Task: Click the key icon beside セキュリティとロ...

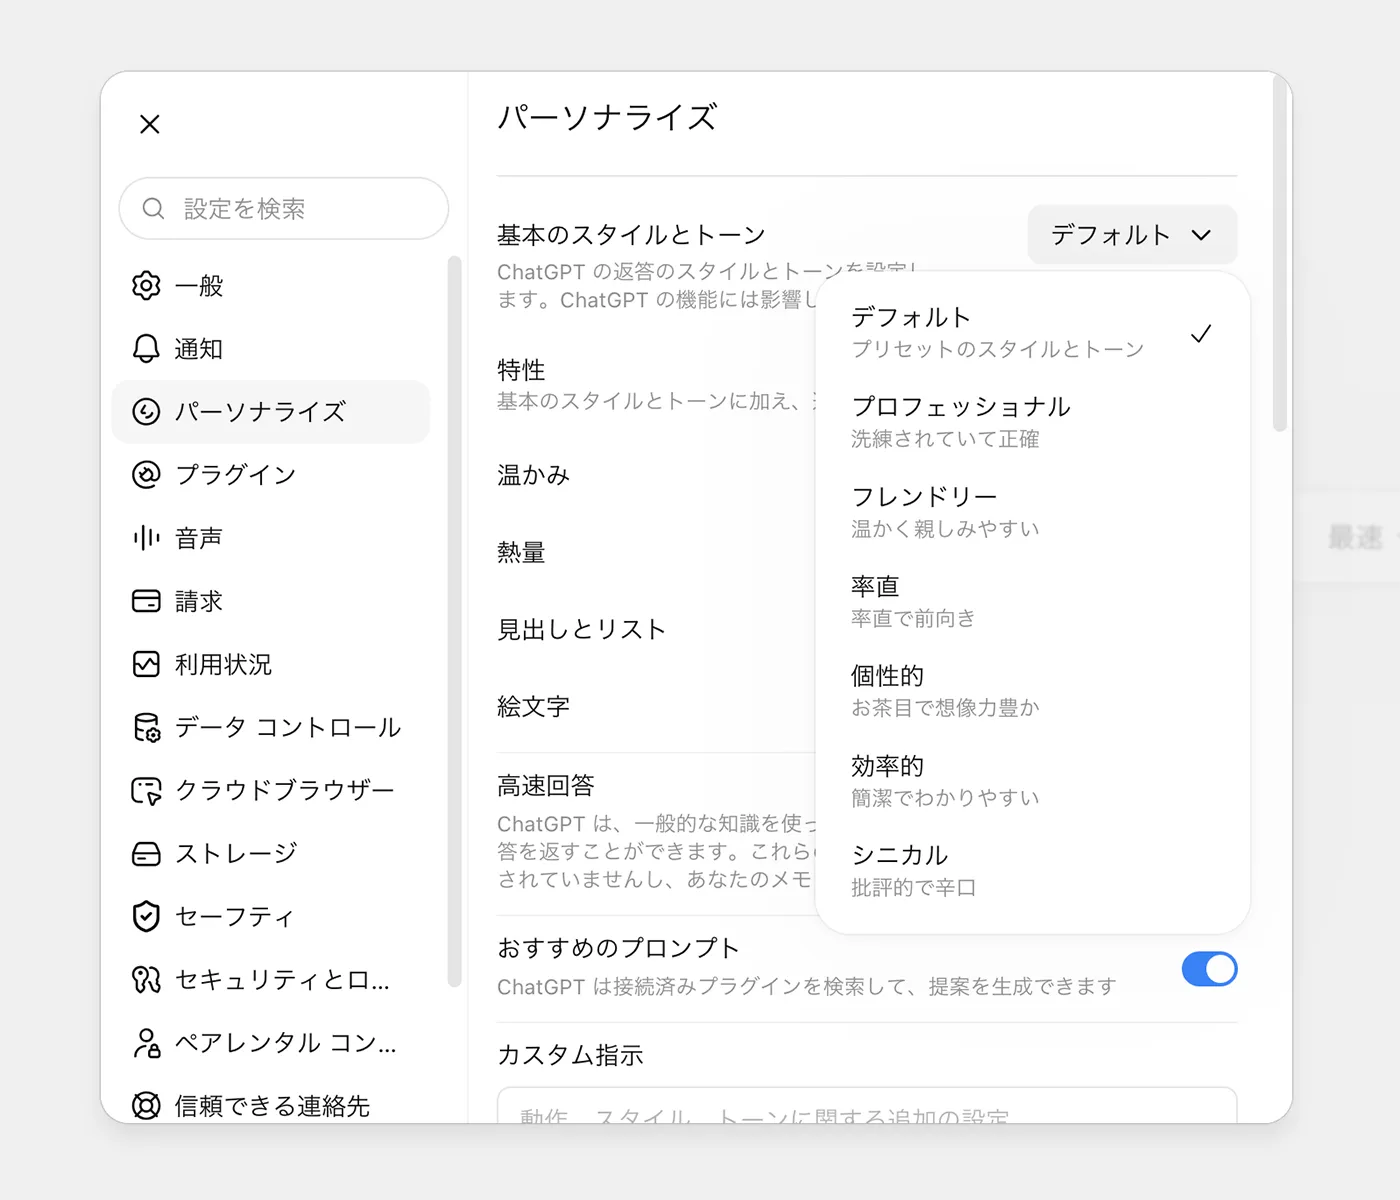Action: (146, 979)
